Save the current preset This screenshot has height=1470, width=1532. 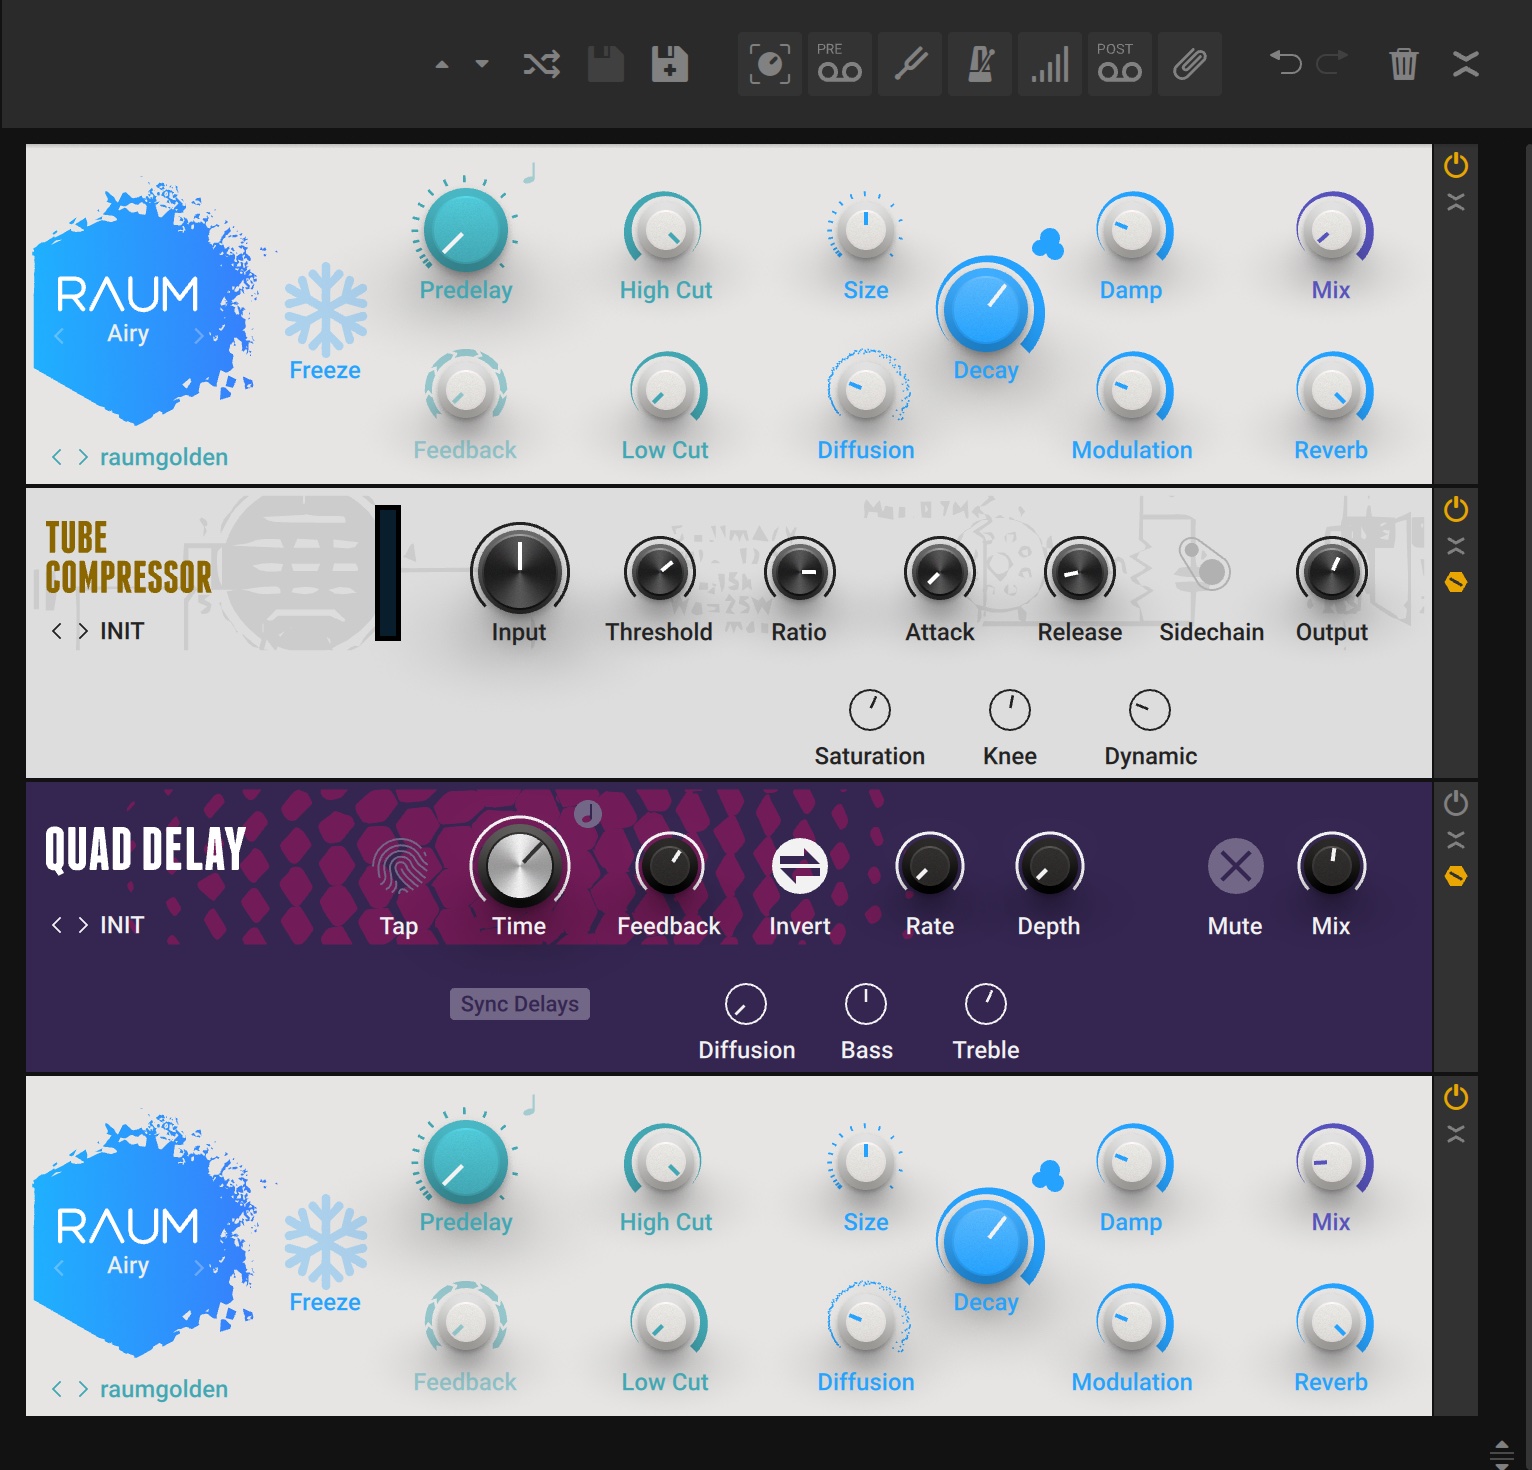point(605,64)
